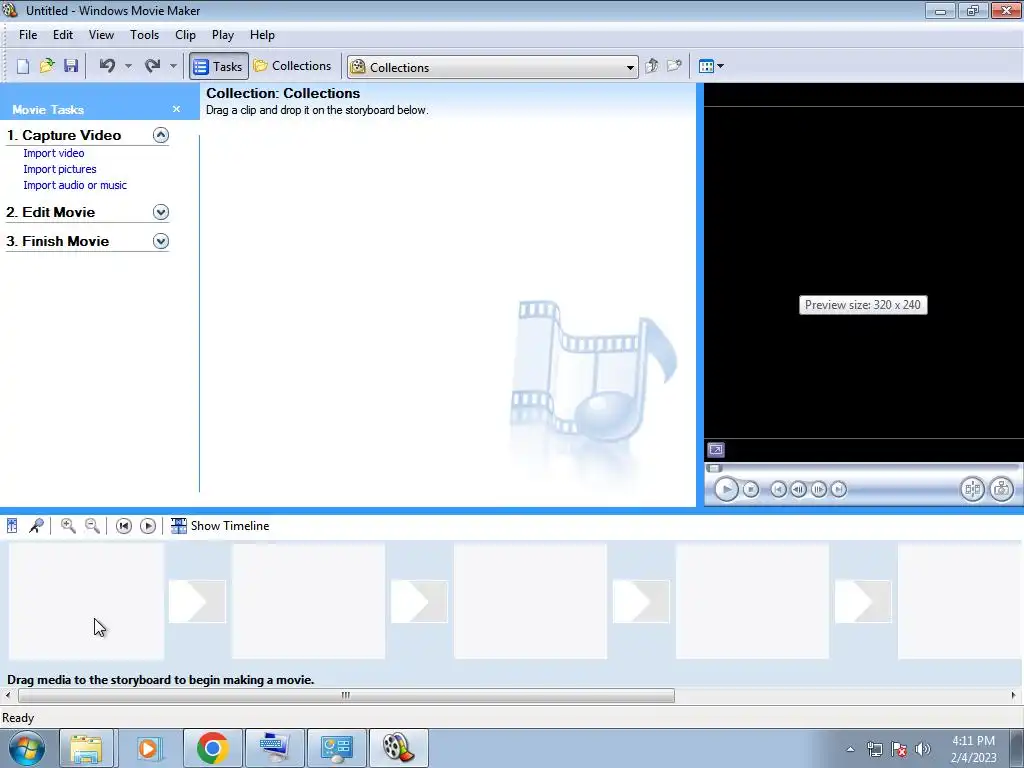Close the Movie Tasks pane

(176, 109)
